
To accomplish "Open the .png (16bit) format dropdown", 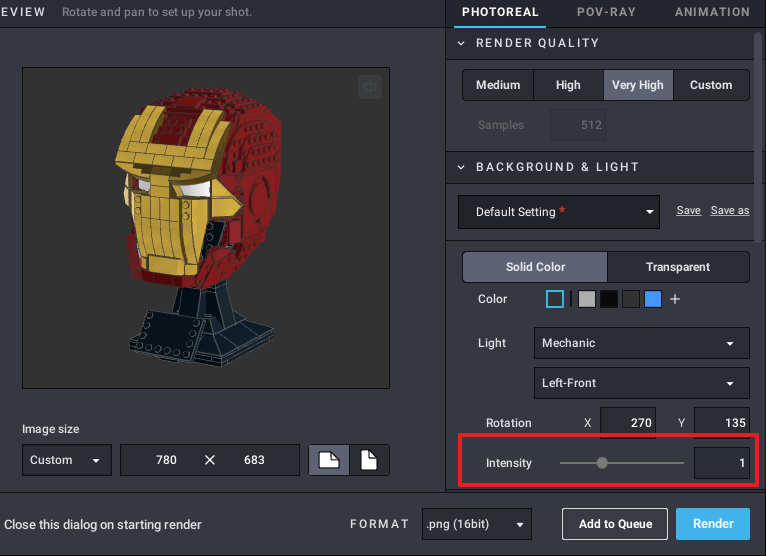I will point(477,524).
